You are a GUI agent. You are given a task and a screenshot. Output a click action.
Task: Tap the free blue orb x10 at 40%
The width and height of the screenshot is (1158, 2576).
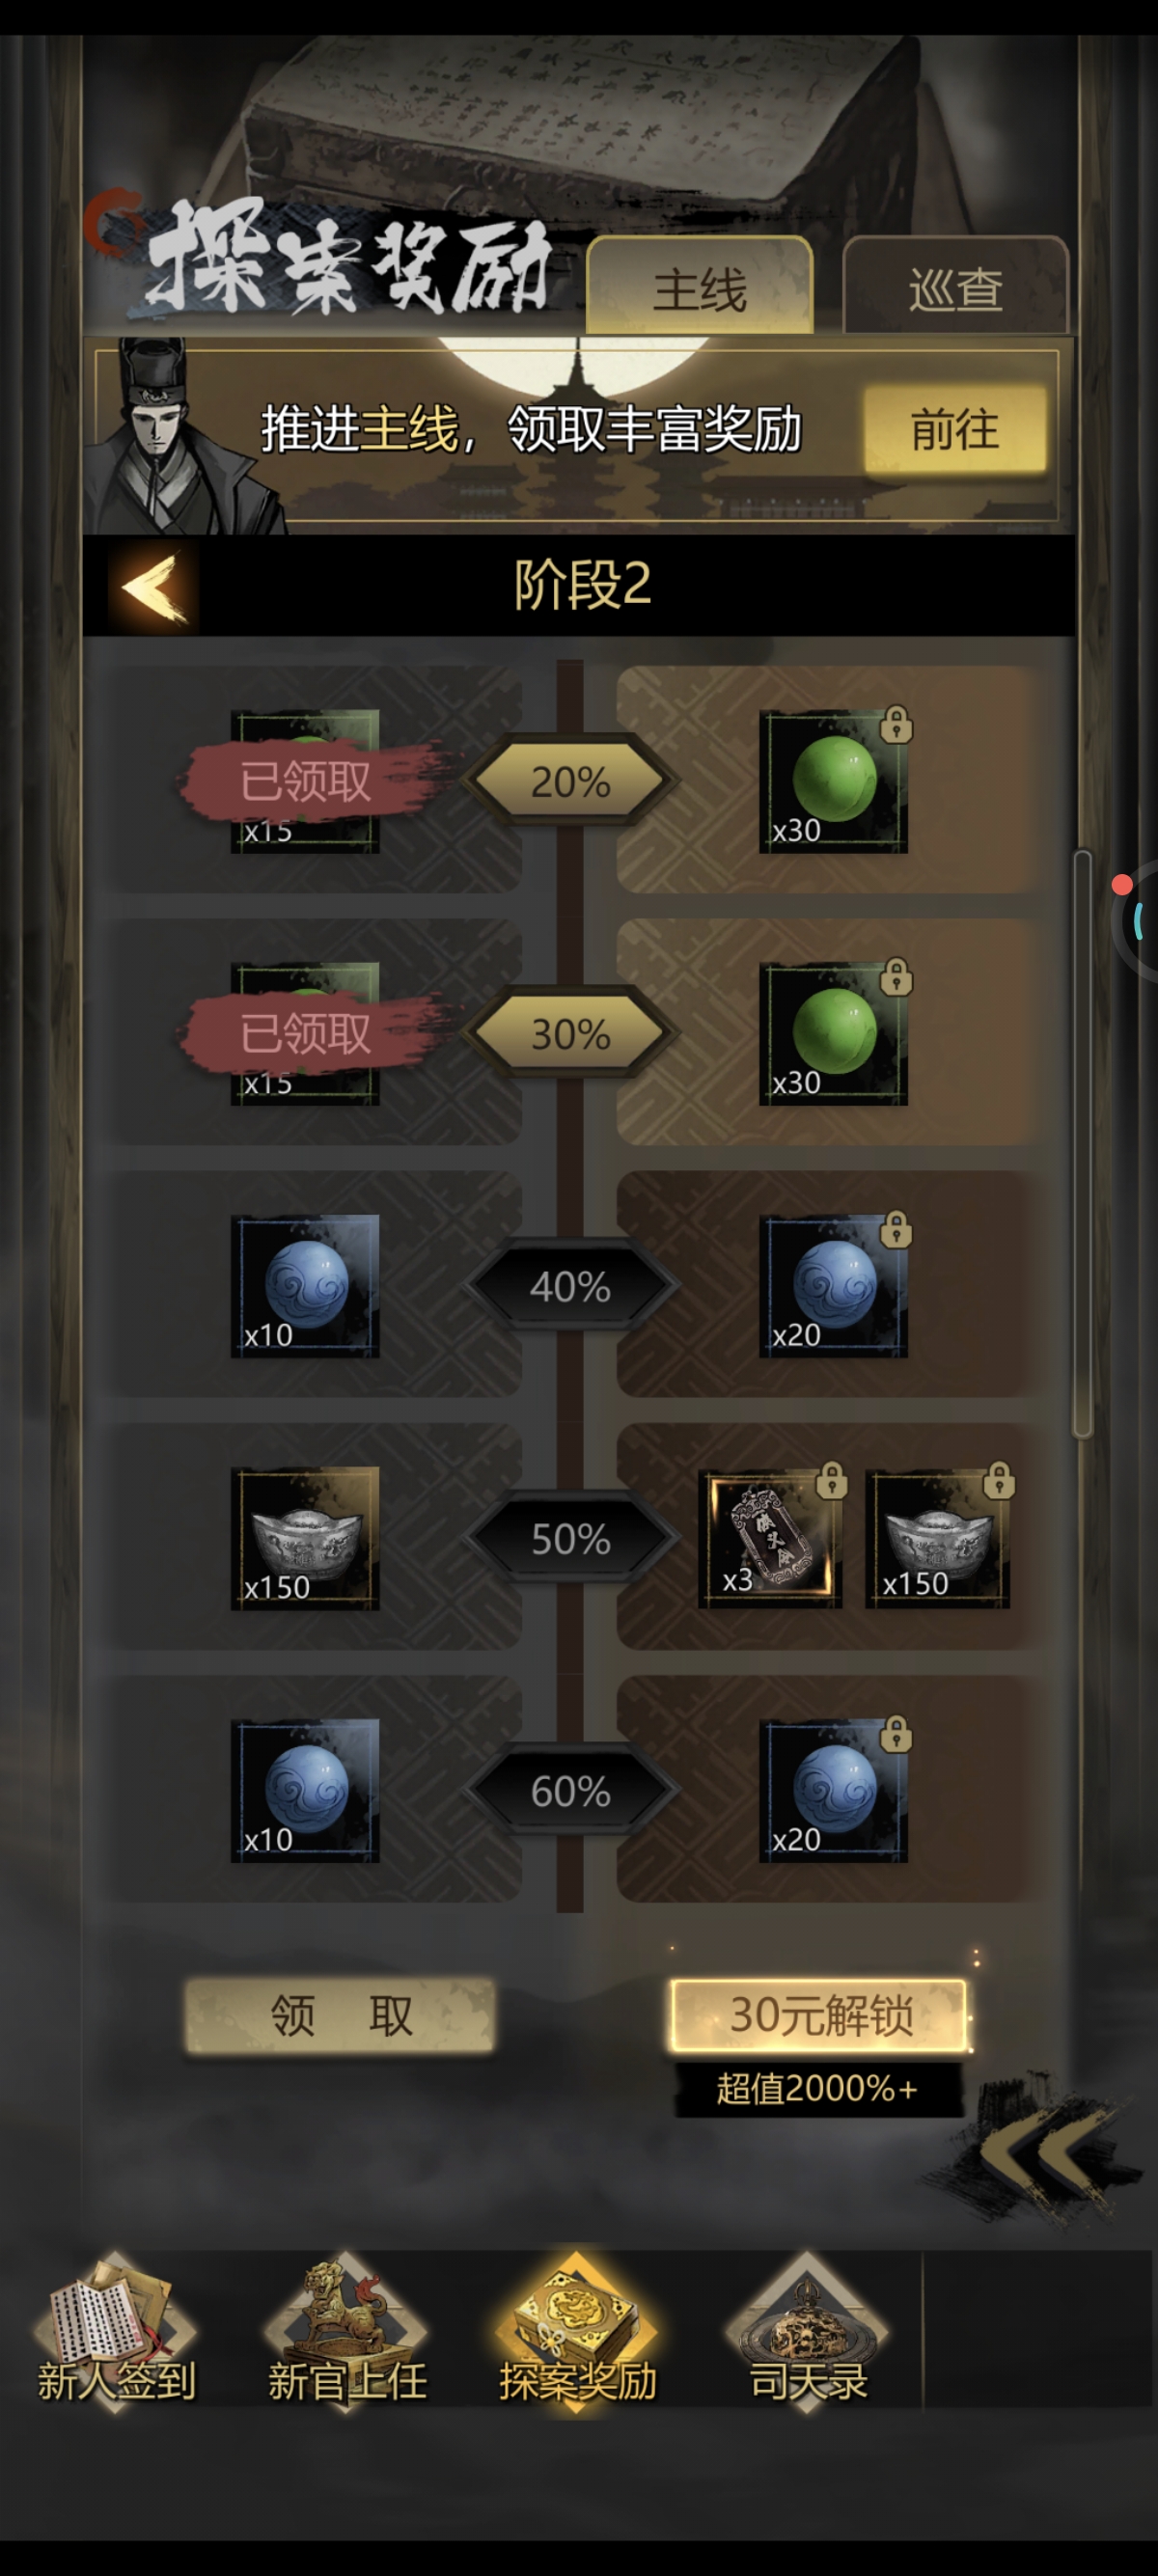pos(305,1286)
